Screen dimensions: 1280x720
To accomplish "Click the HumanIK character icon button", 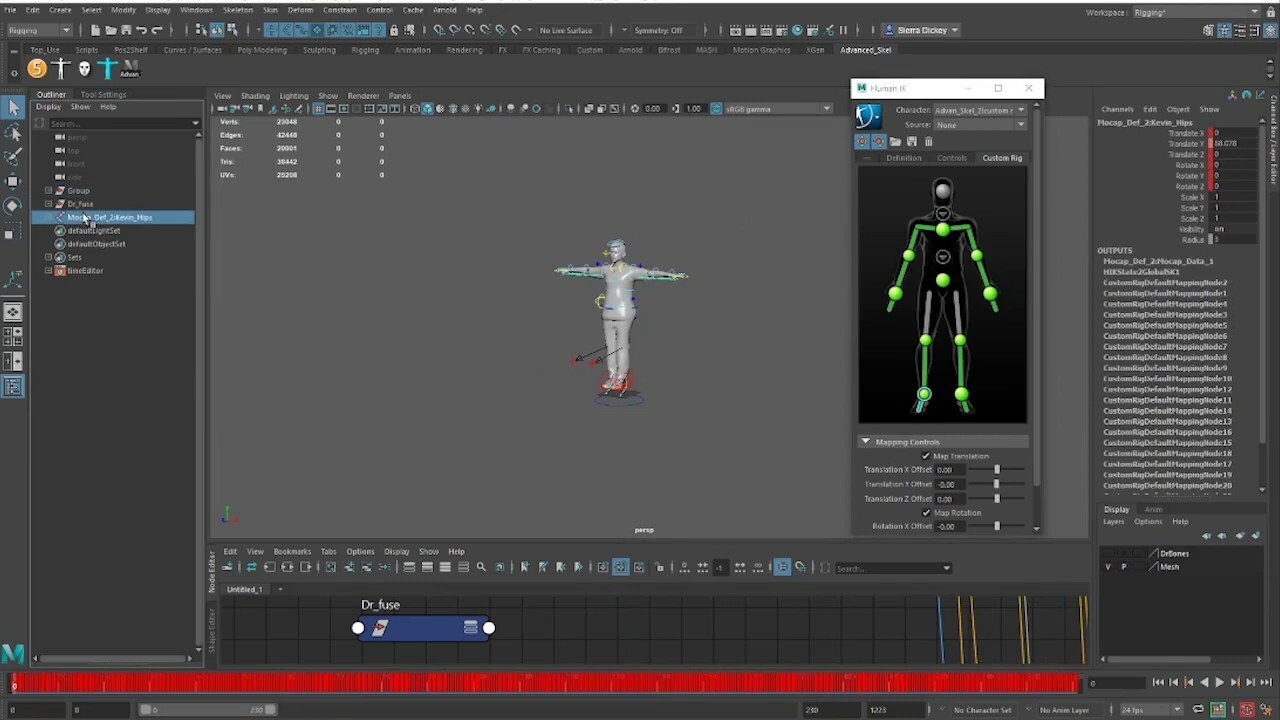I will click(x=868, y=117).
